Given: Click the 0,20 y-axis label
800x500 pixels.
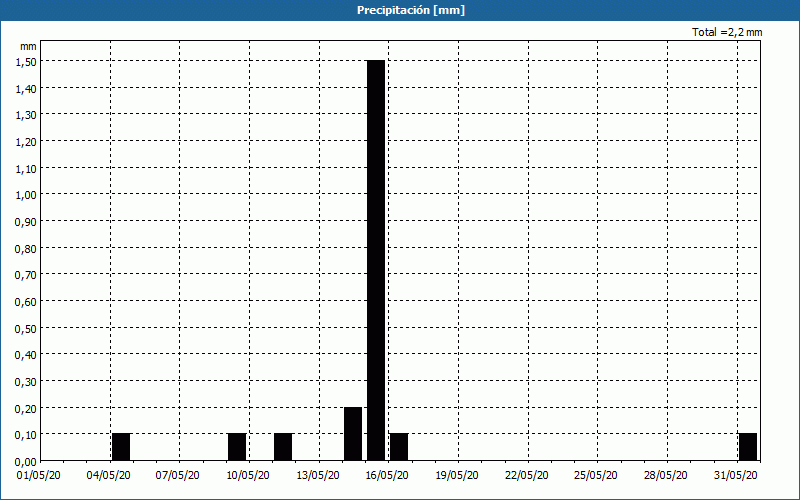Looking at the screenshot, I should (x=26, y=409).
